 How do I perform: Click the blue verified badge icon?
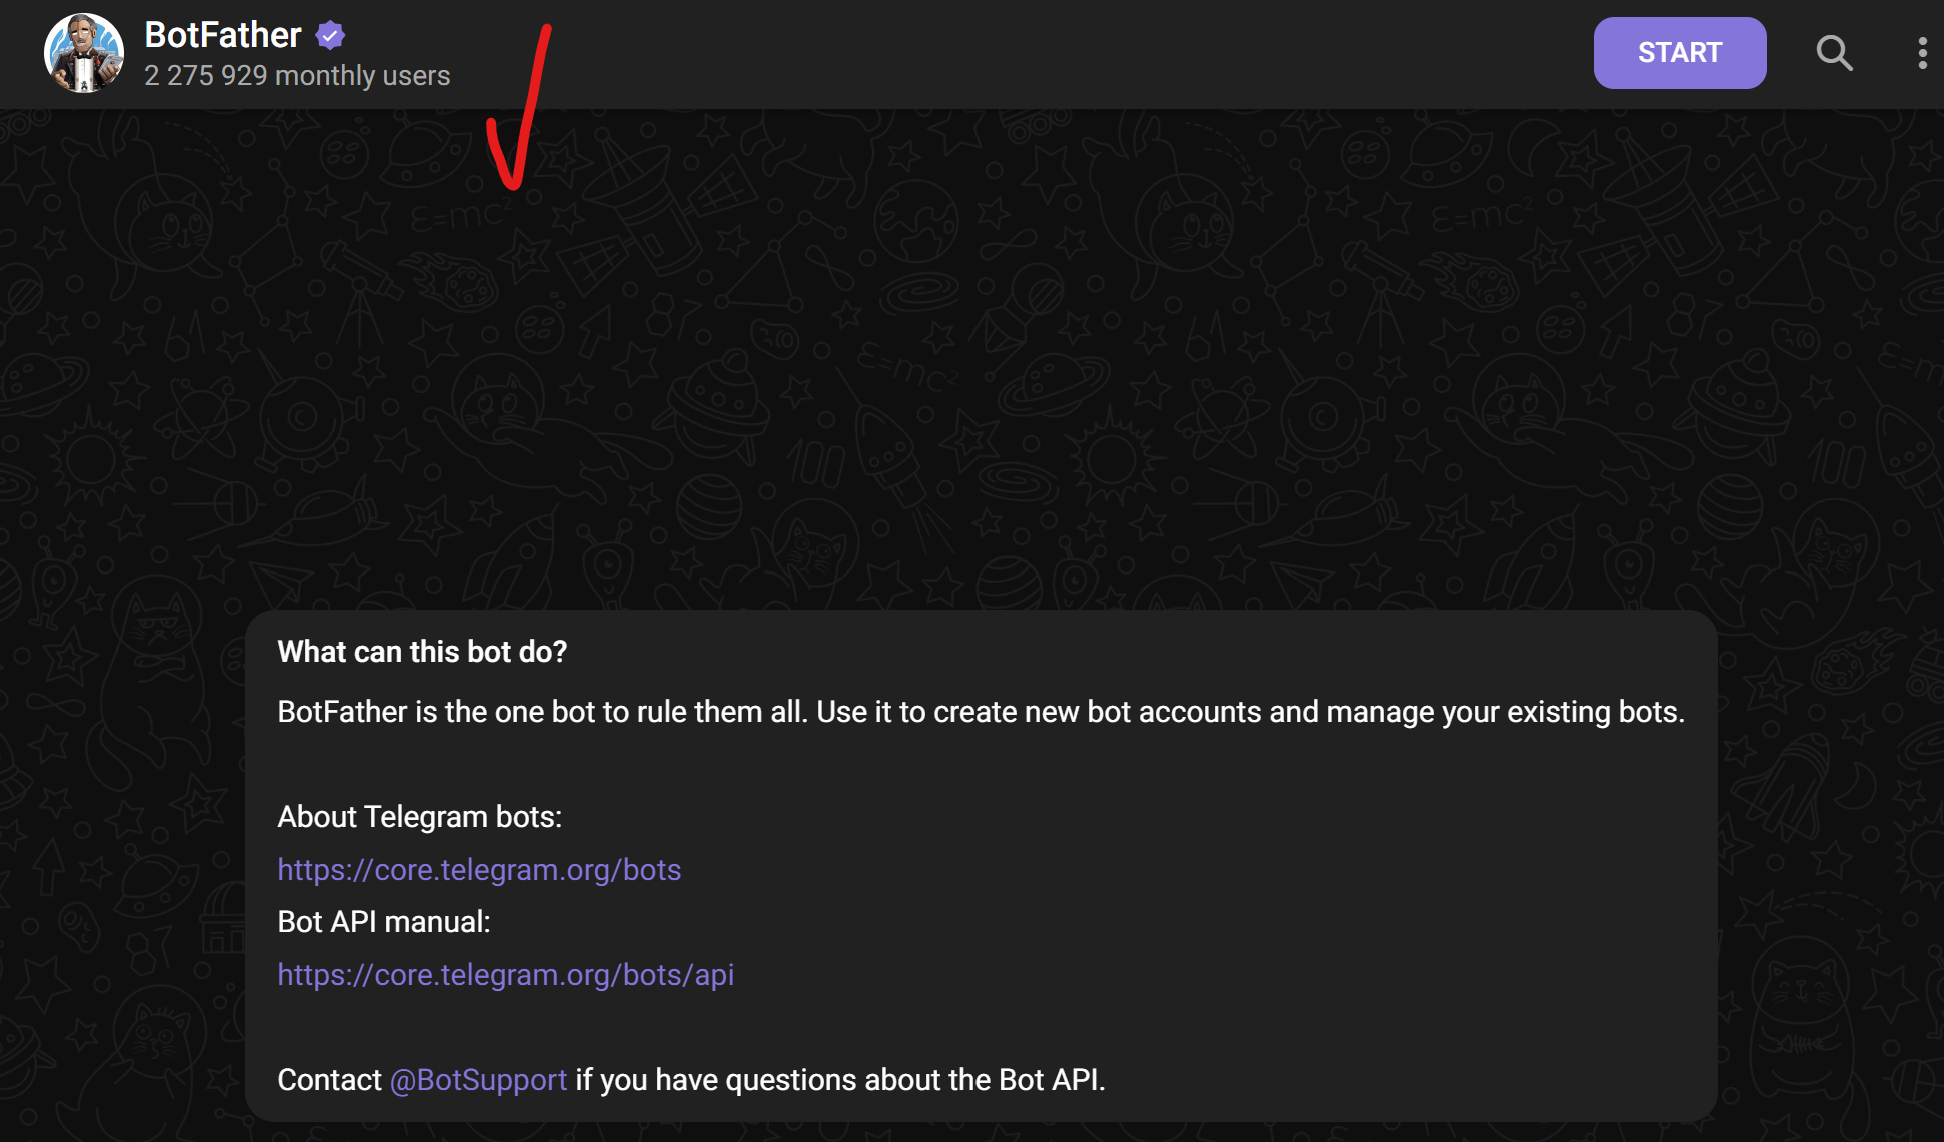(330, 36)
